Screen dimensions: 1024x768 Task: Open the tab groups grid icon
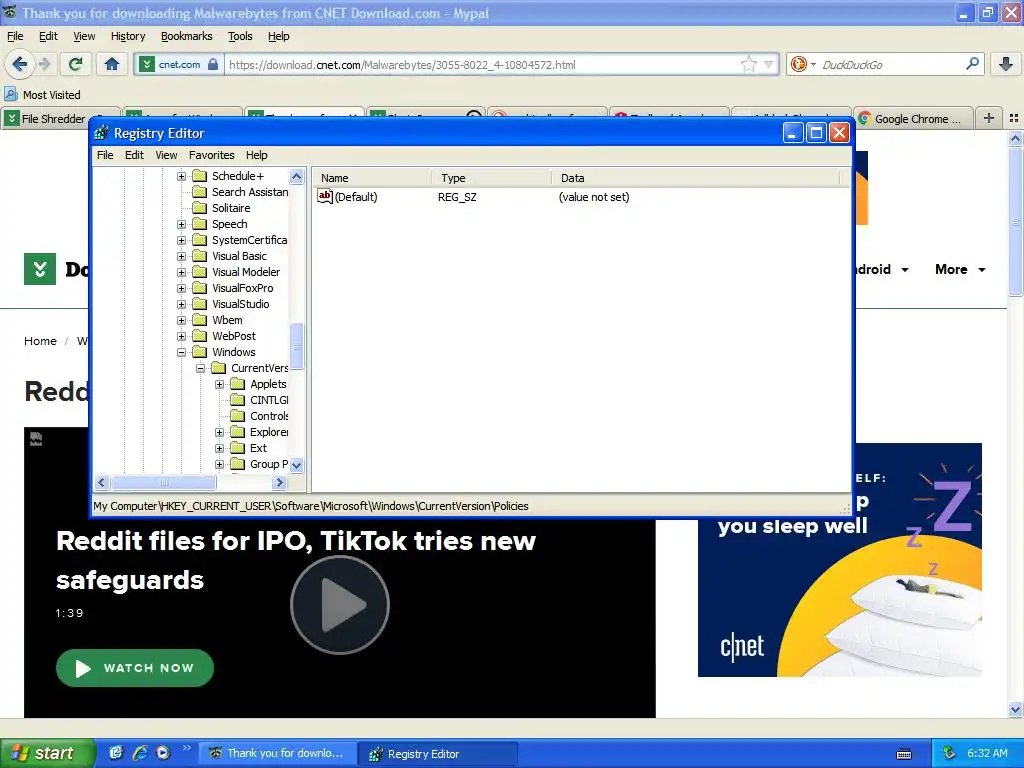tap(1014, 118)
